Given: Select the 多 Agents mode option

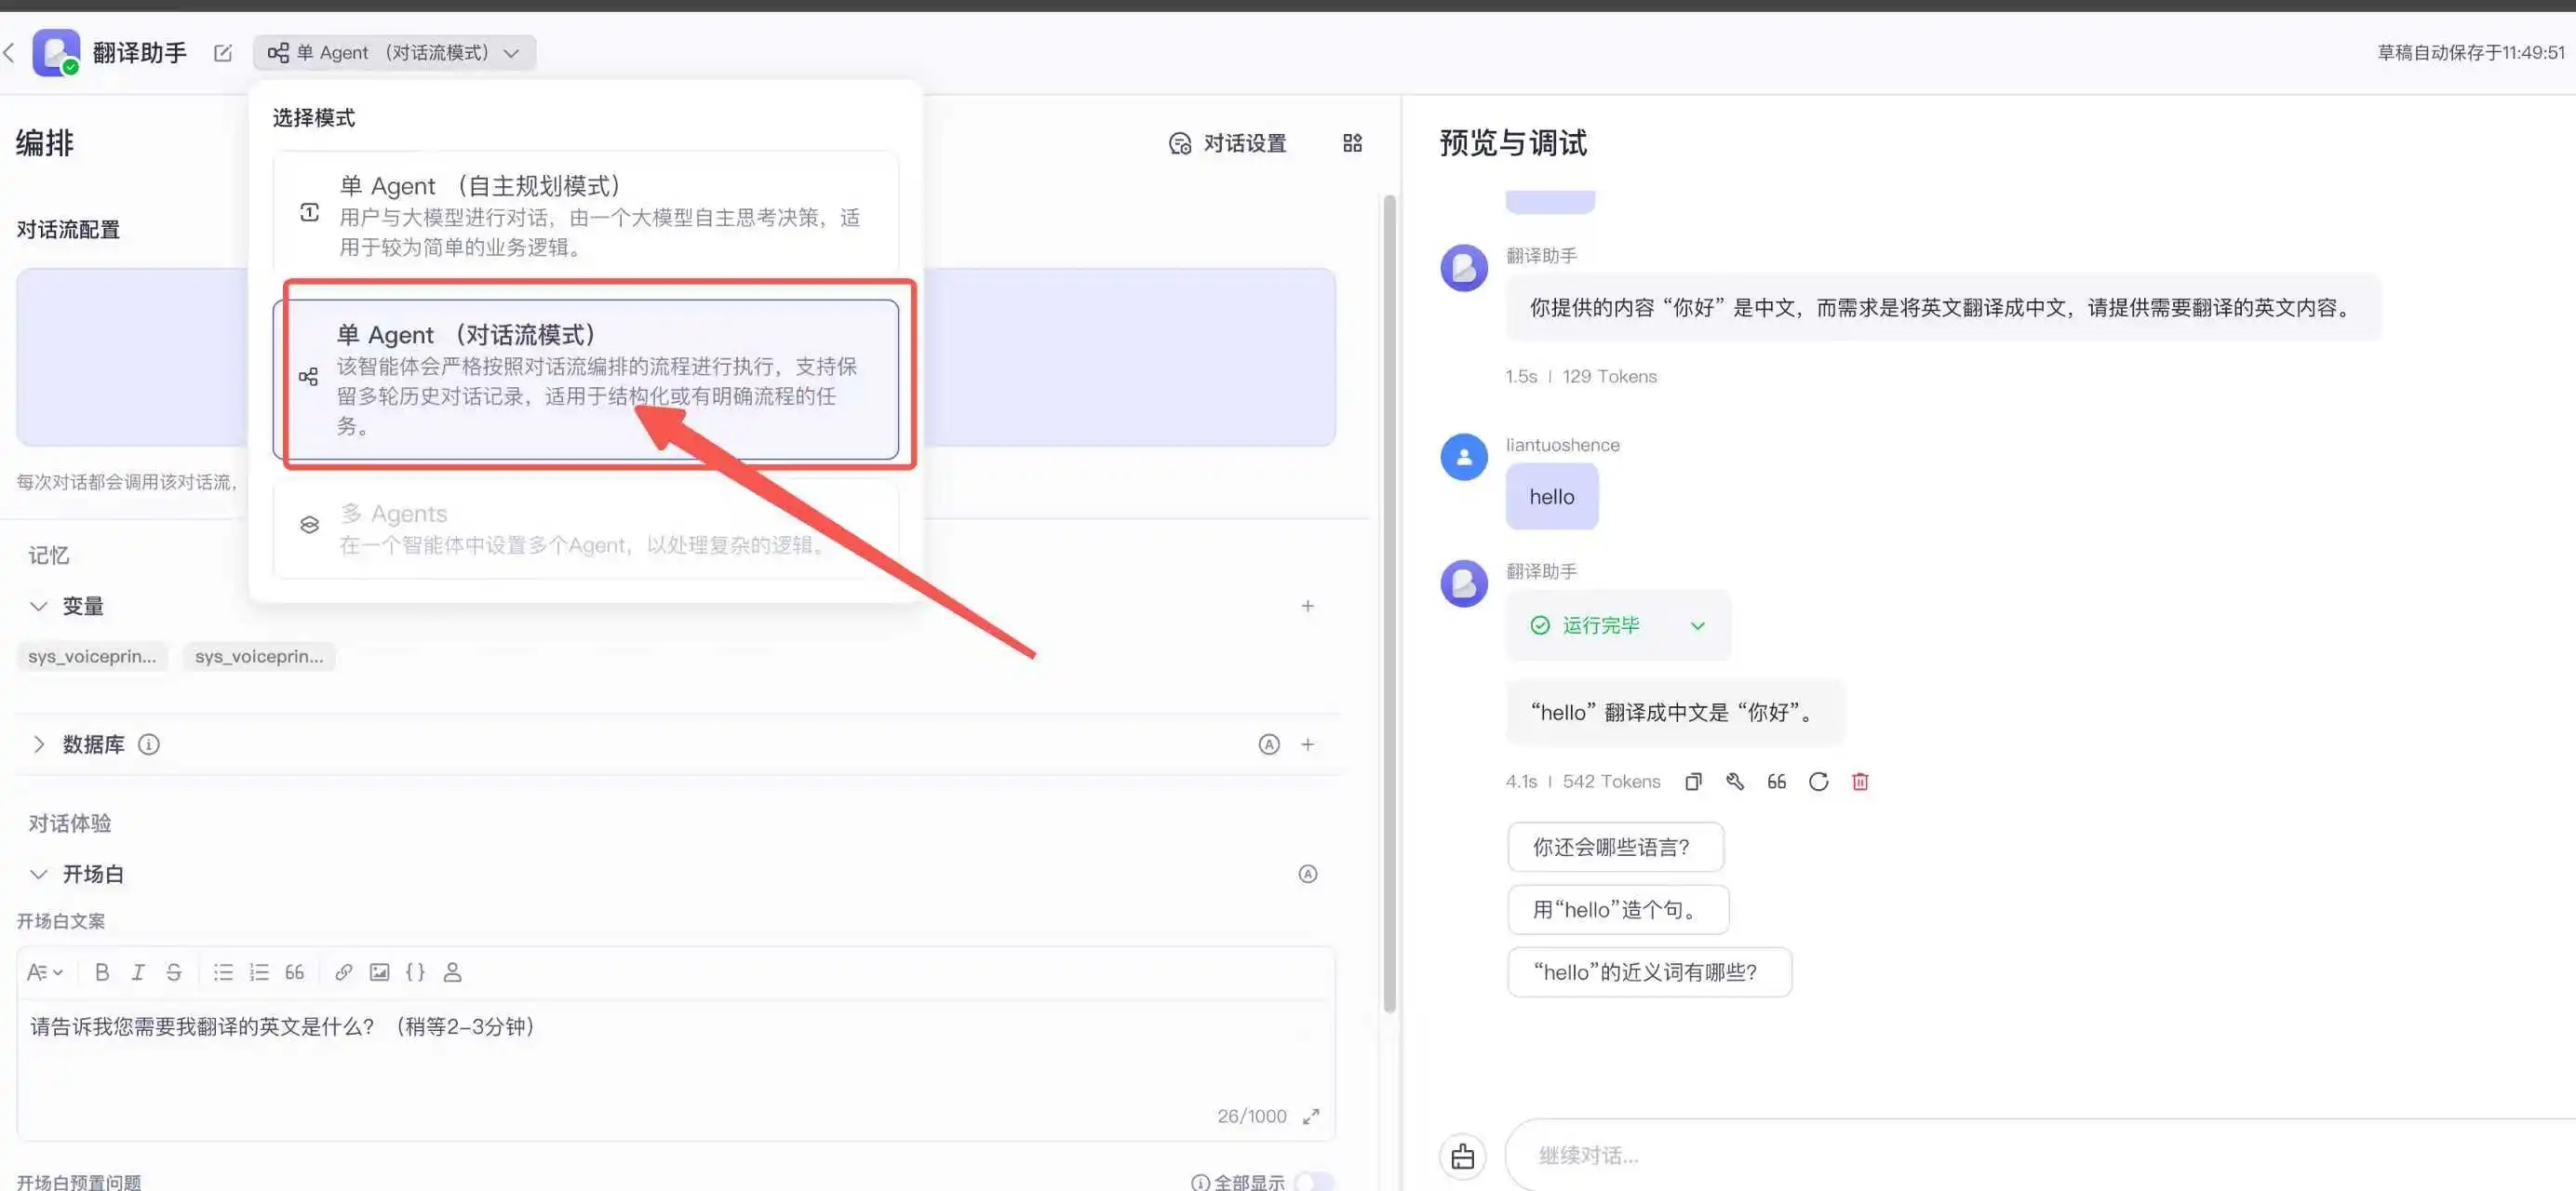Looking at the screenshot, I should (585, 528).
